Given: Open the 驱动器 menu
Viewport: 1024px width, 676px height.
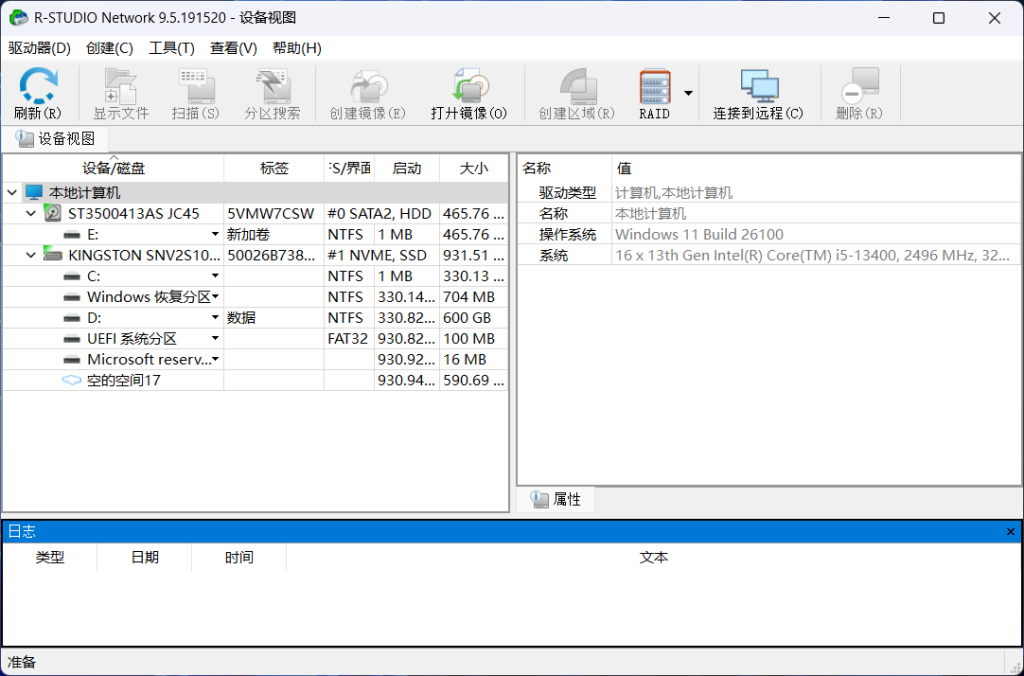Looking at the screenshot, I should pyautogui.click(x=38, y=47).
